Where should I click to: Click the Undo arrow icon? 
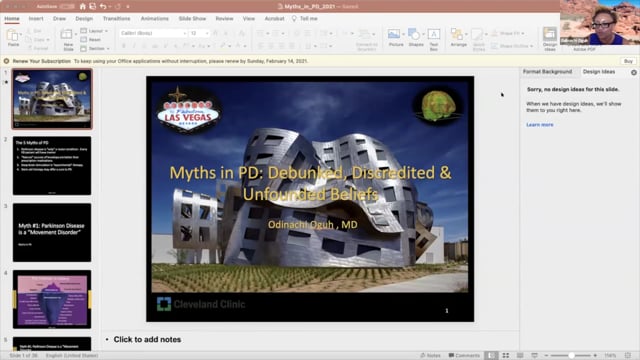click(x=103, y=6)
